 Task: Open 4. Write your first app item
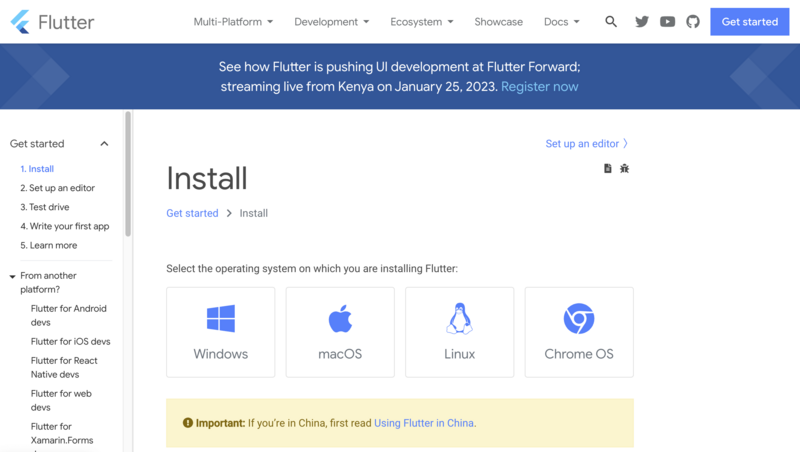[x=64, y=226]
